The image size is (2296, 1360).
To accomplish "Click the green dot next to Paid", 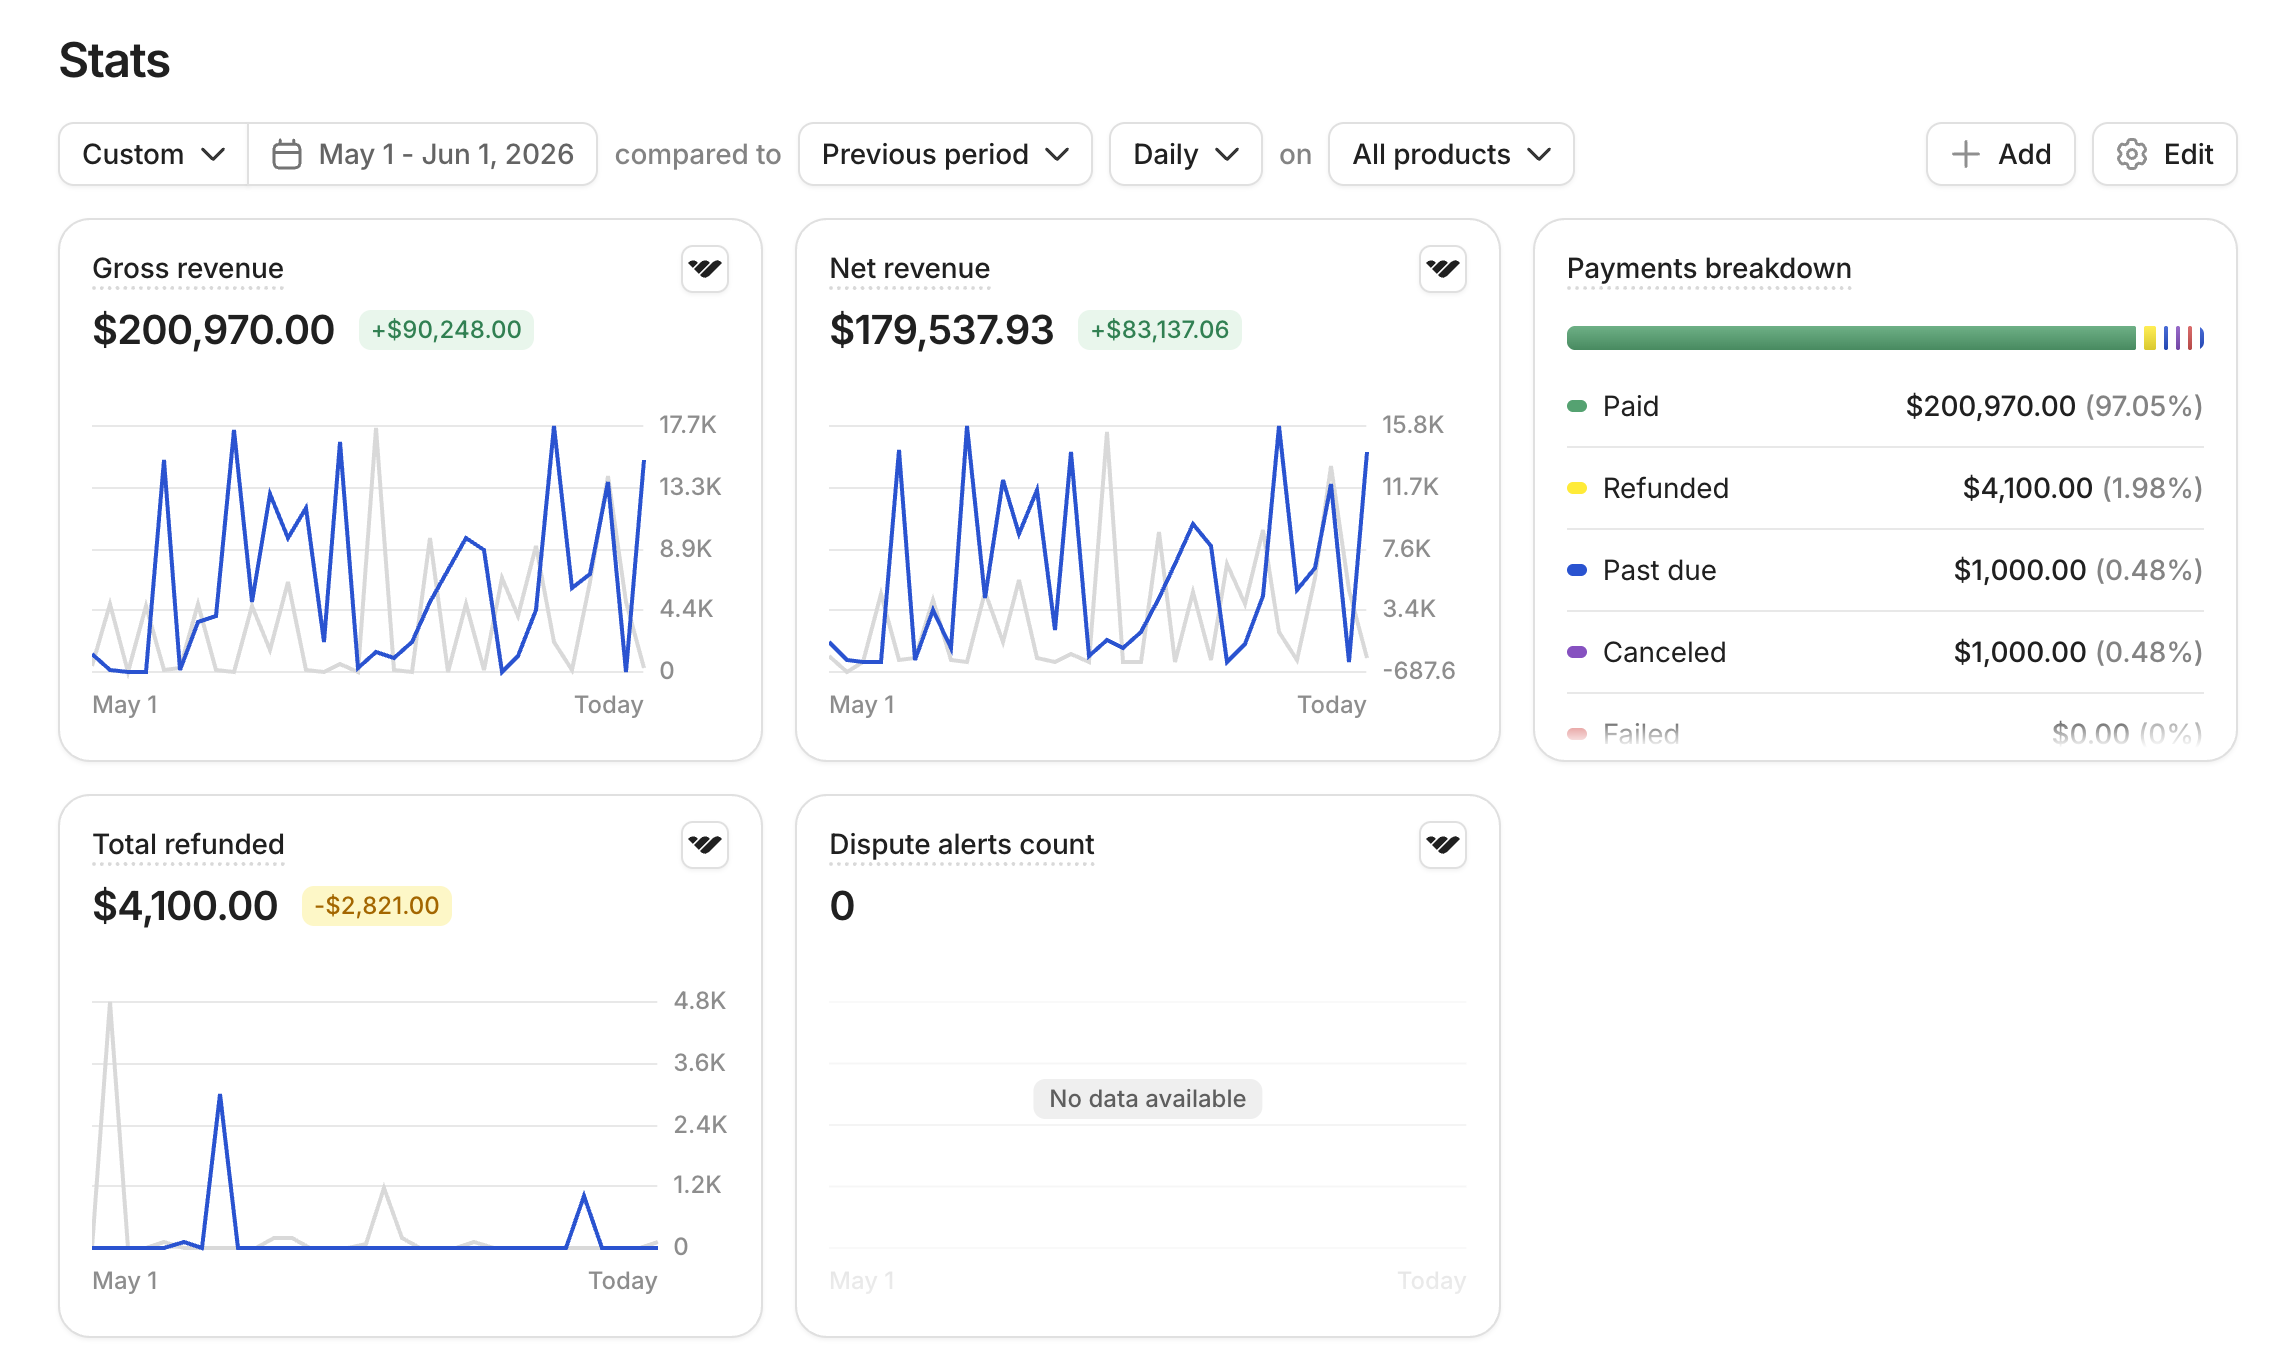I will 1577,406.
